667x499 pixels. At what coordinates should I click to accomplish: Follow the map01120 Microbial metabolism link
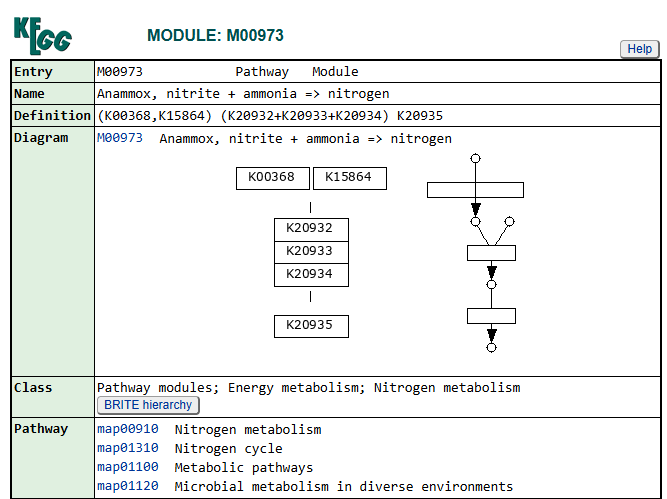pyautogui.click(x=127, y=486)
